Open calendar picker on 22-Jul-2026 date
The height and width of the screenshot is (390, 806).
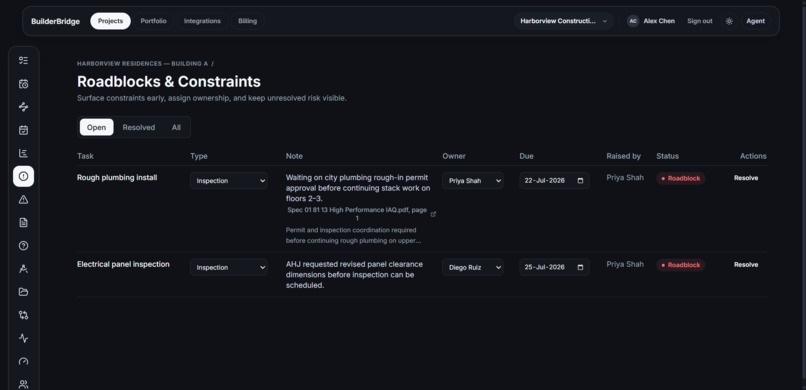click(580, 181)
